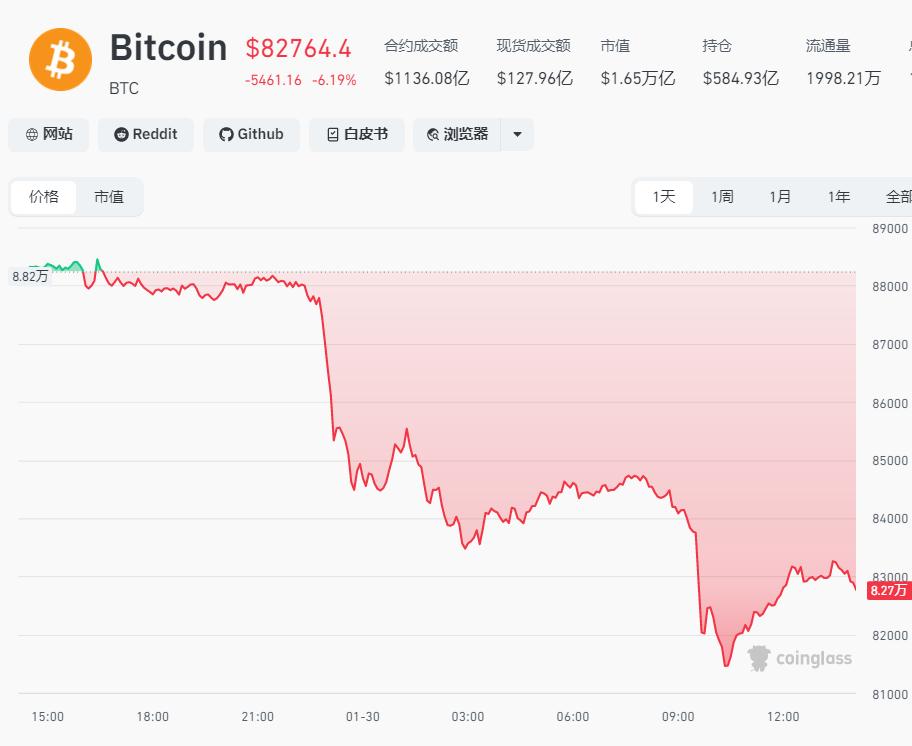Screen dimensions: 912x746
Task: Switch to the 价格 tab
Action: click(x=43, y=197)
